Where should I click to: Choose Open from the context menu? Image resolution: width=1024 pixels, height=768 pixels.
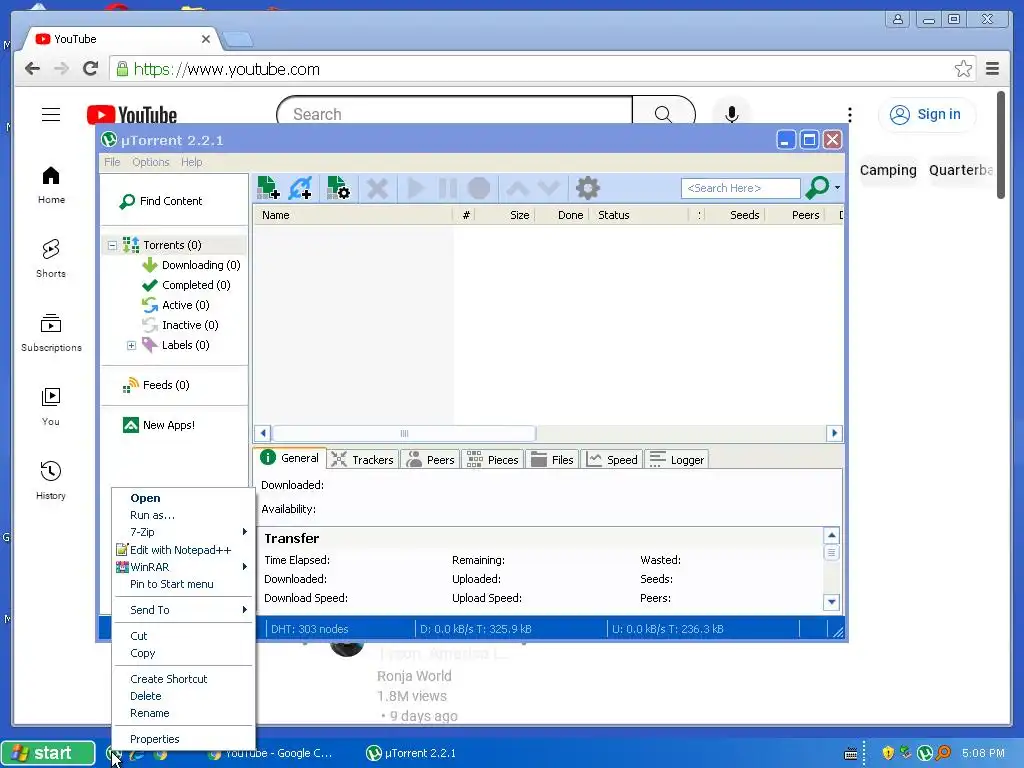[x=183, y=498]
